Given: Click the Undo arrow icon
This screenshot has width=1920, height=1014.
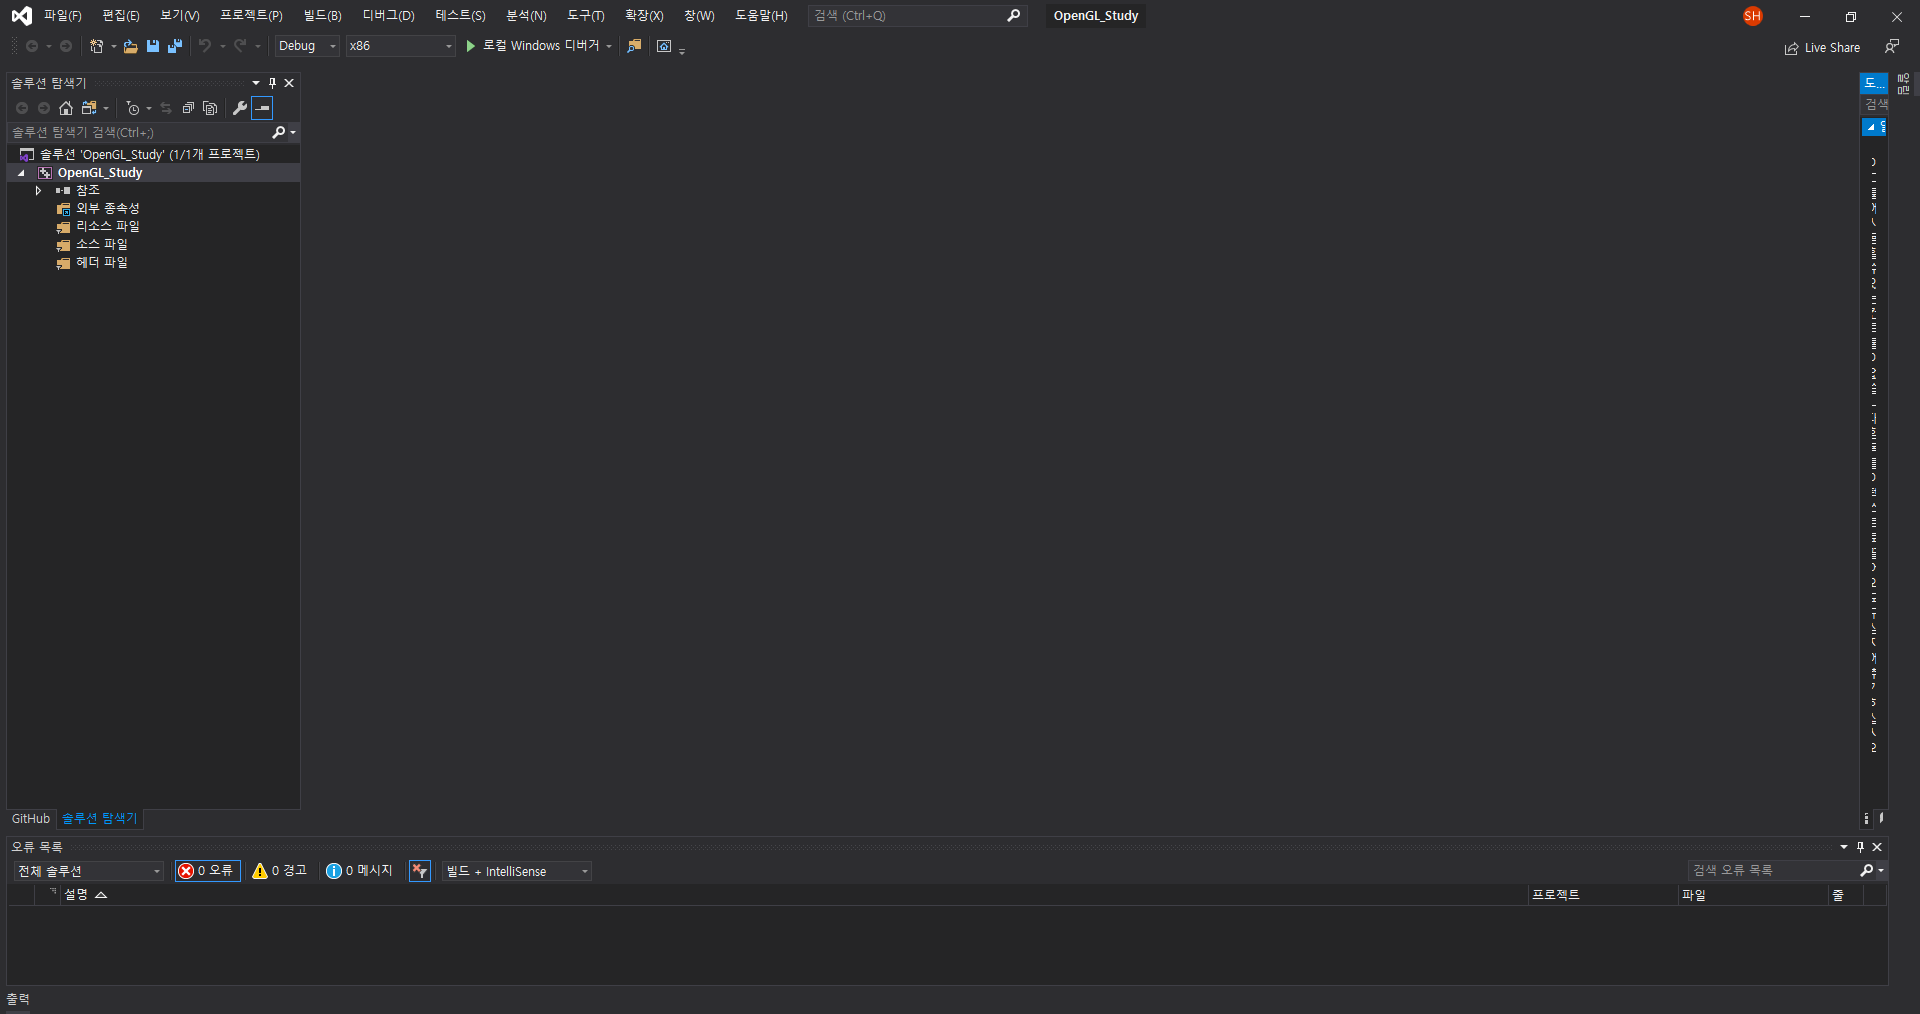Looking at the screenshot, I should (205, 46).
